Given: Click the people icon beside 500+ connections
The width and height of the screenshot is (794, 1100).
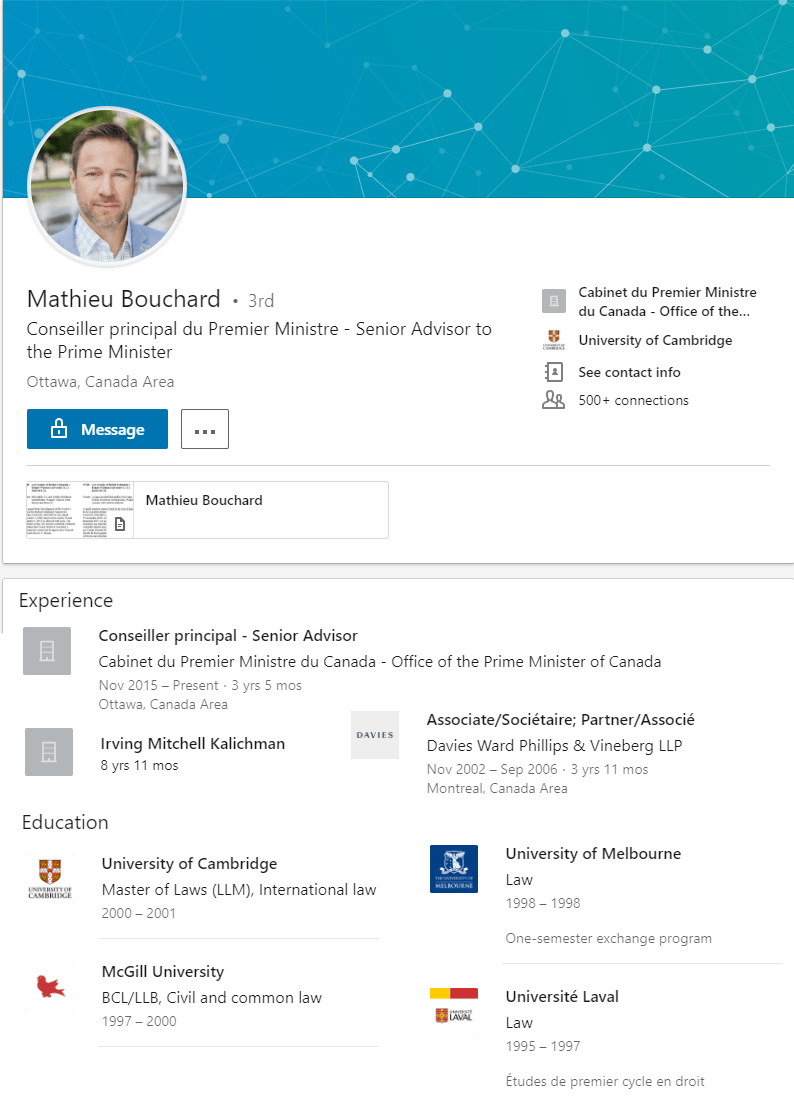Looking at the screenshot, I should click(553, 399).
